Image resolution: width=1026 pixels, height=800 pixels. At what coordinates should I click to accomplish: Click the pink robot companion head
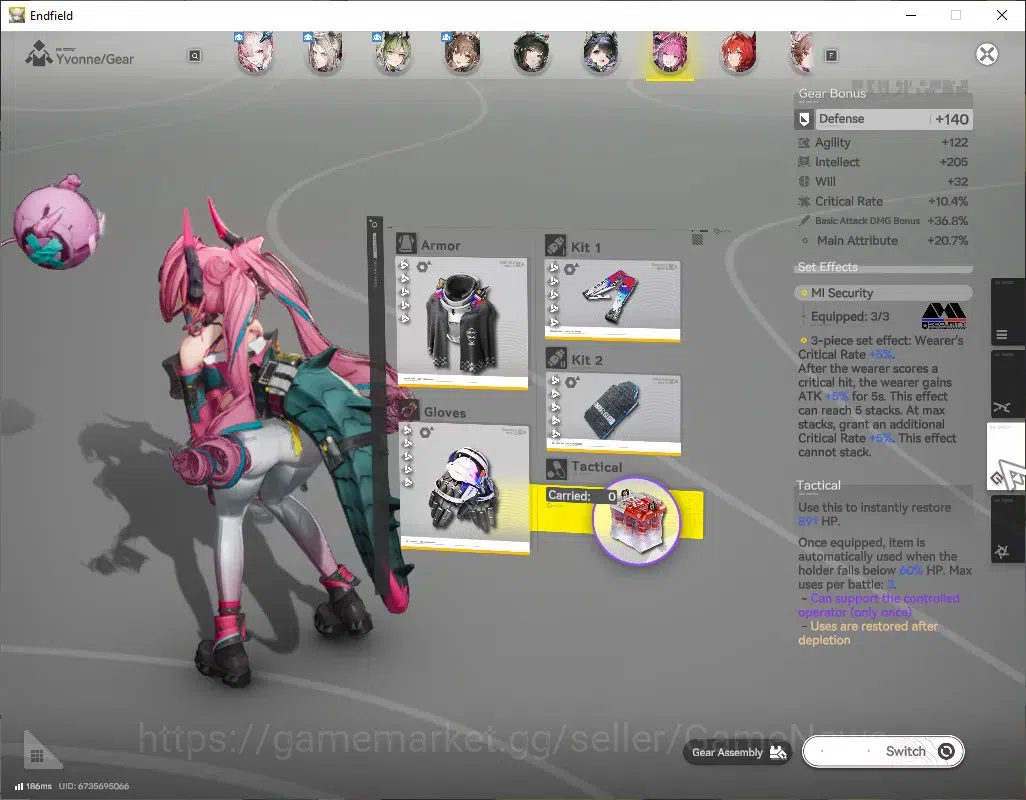coord(58,223)
